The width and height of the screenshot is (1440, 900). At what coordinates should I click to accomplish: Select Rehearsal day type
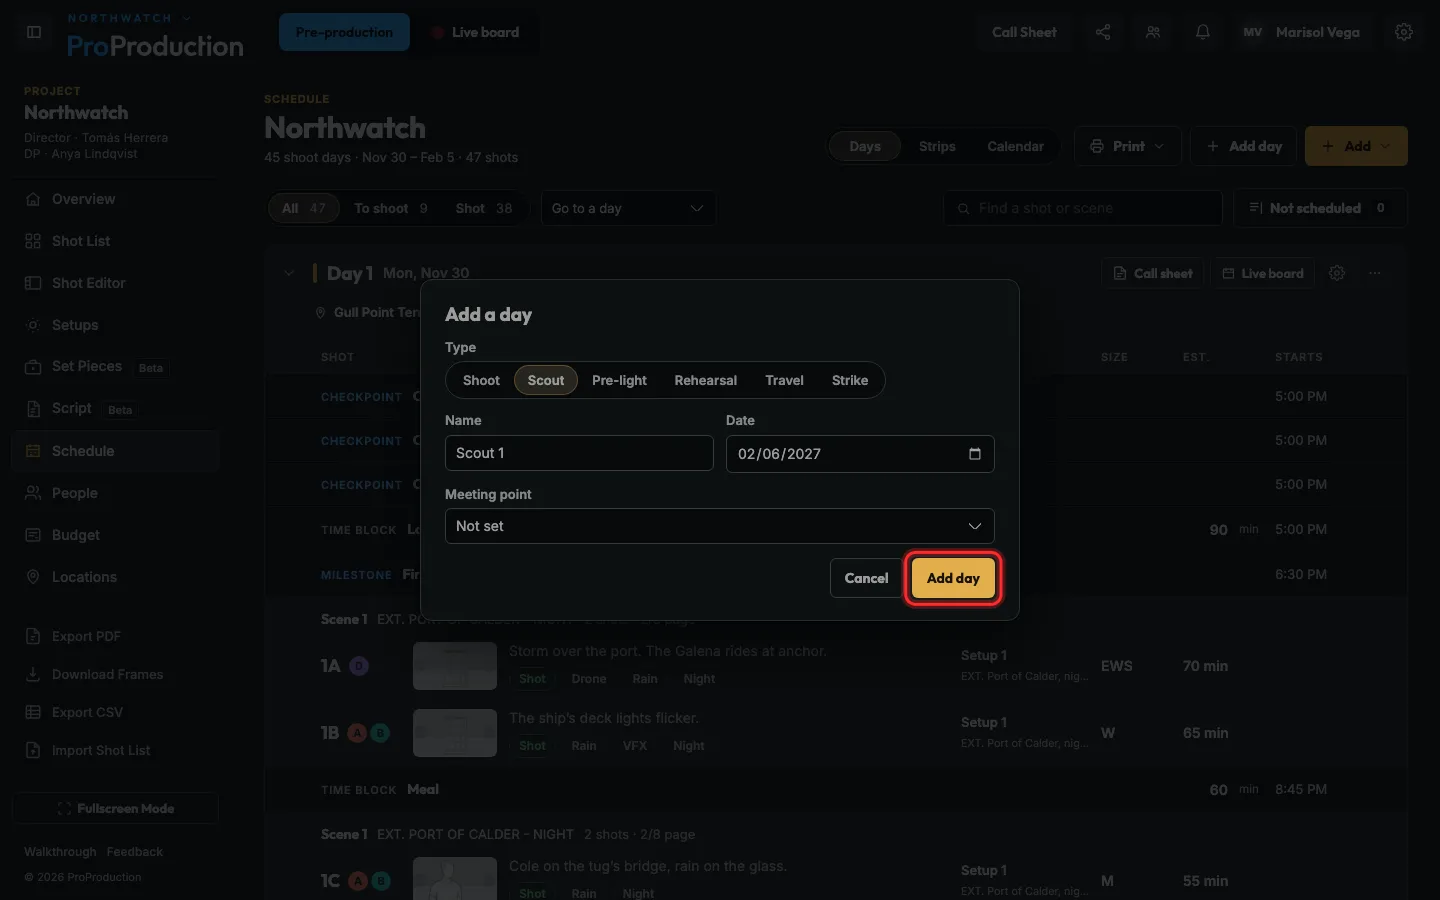705,380
